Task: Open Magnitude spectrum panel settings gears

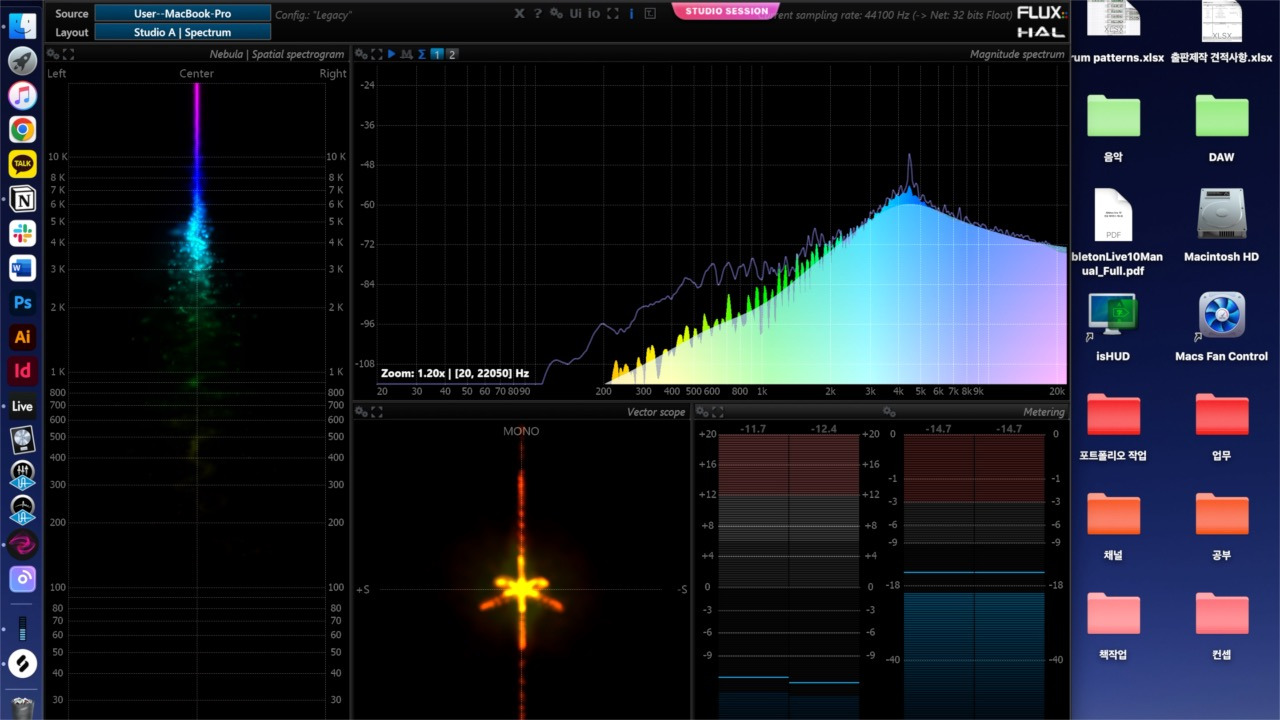Action: 361,54
